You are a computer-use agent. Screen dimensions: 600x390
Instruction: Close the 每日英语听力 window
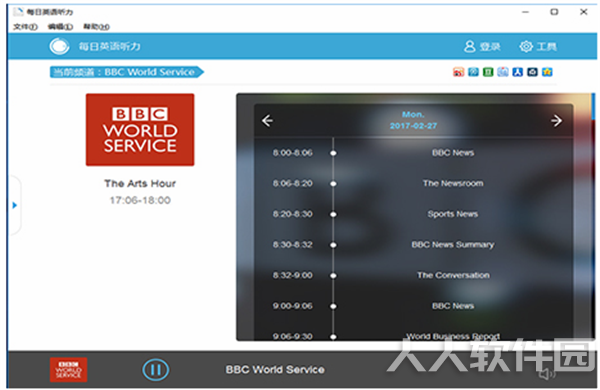[584, 12]
